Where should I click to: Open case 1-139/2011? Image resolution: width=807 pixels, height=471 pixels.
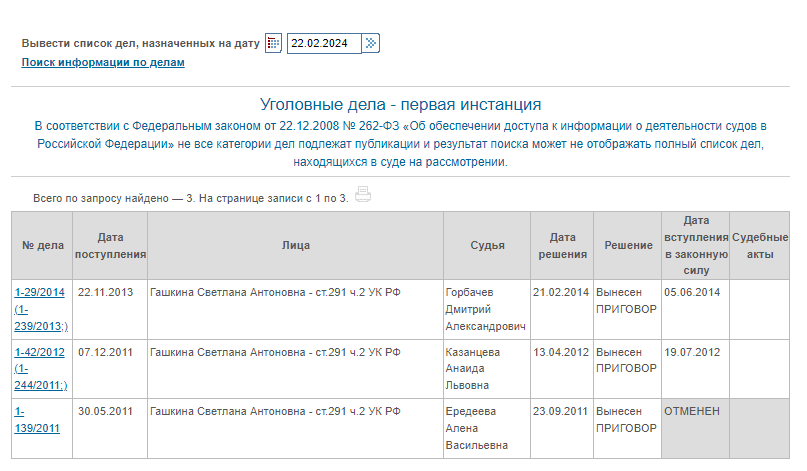tap(37, 420)
